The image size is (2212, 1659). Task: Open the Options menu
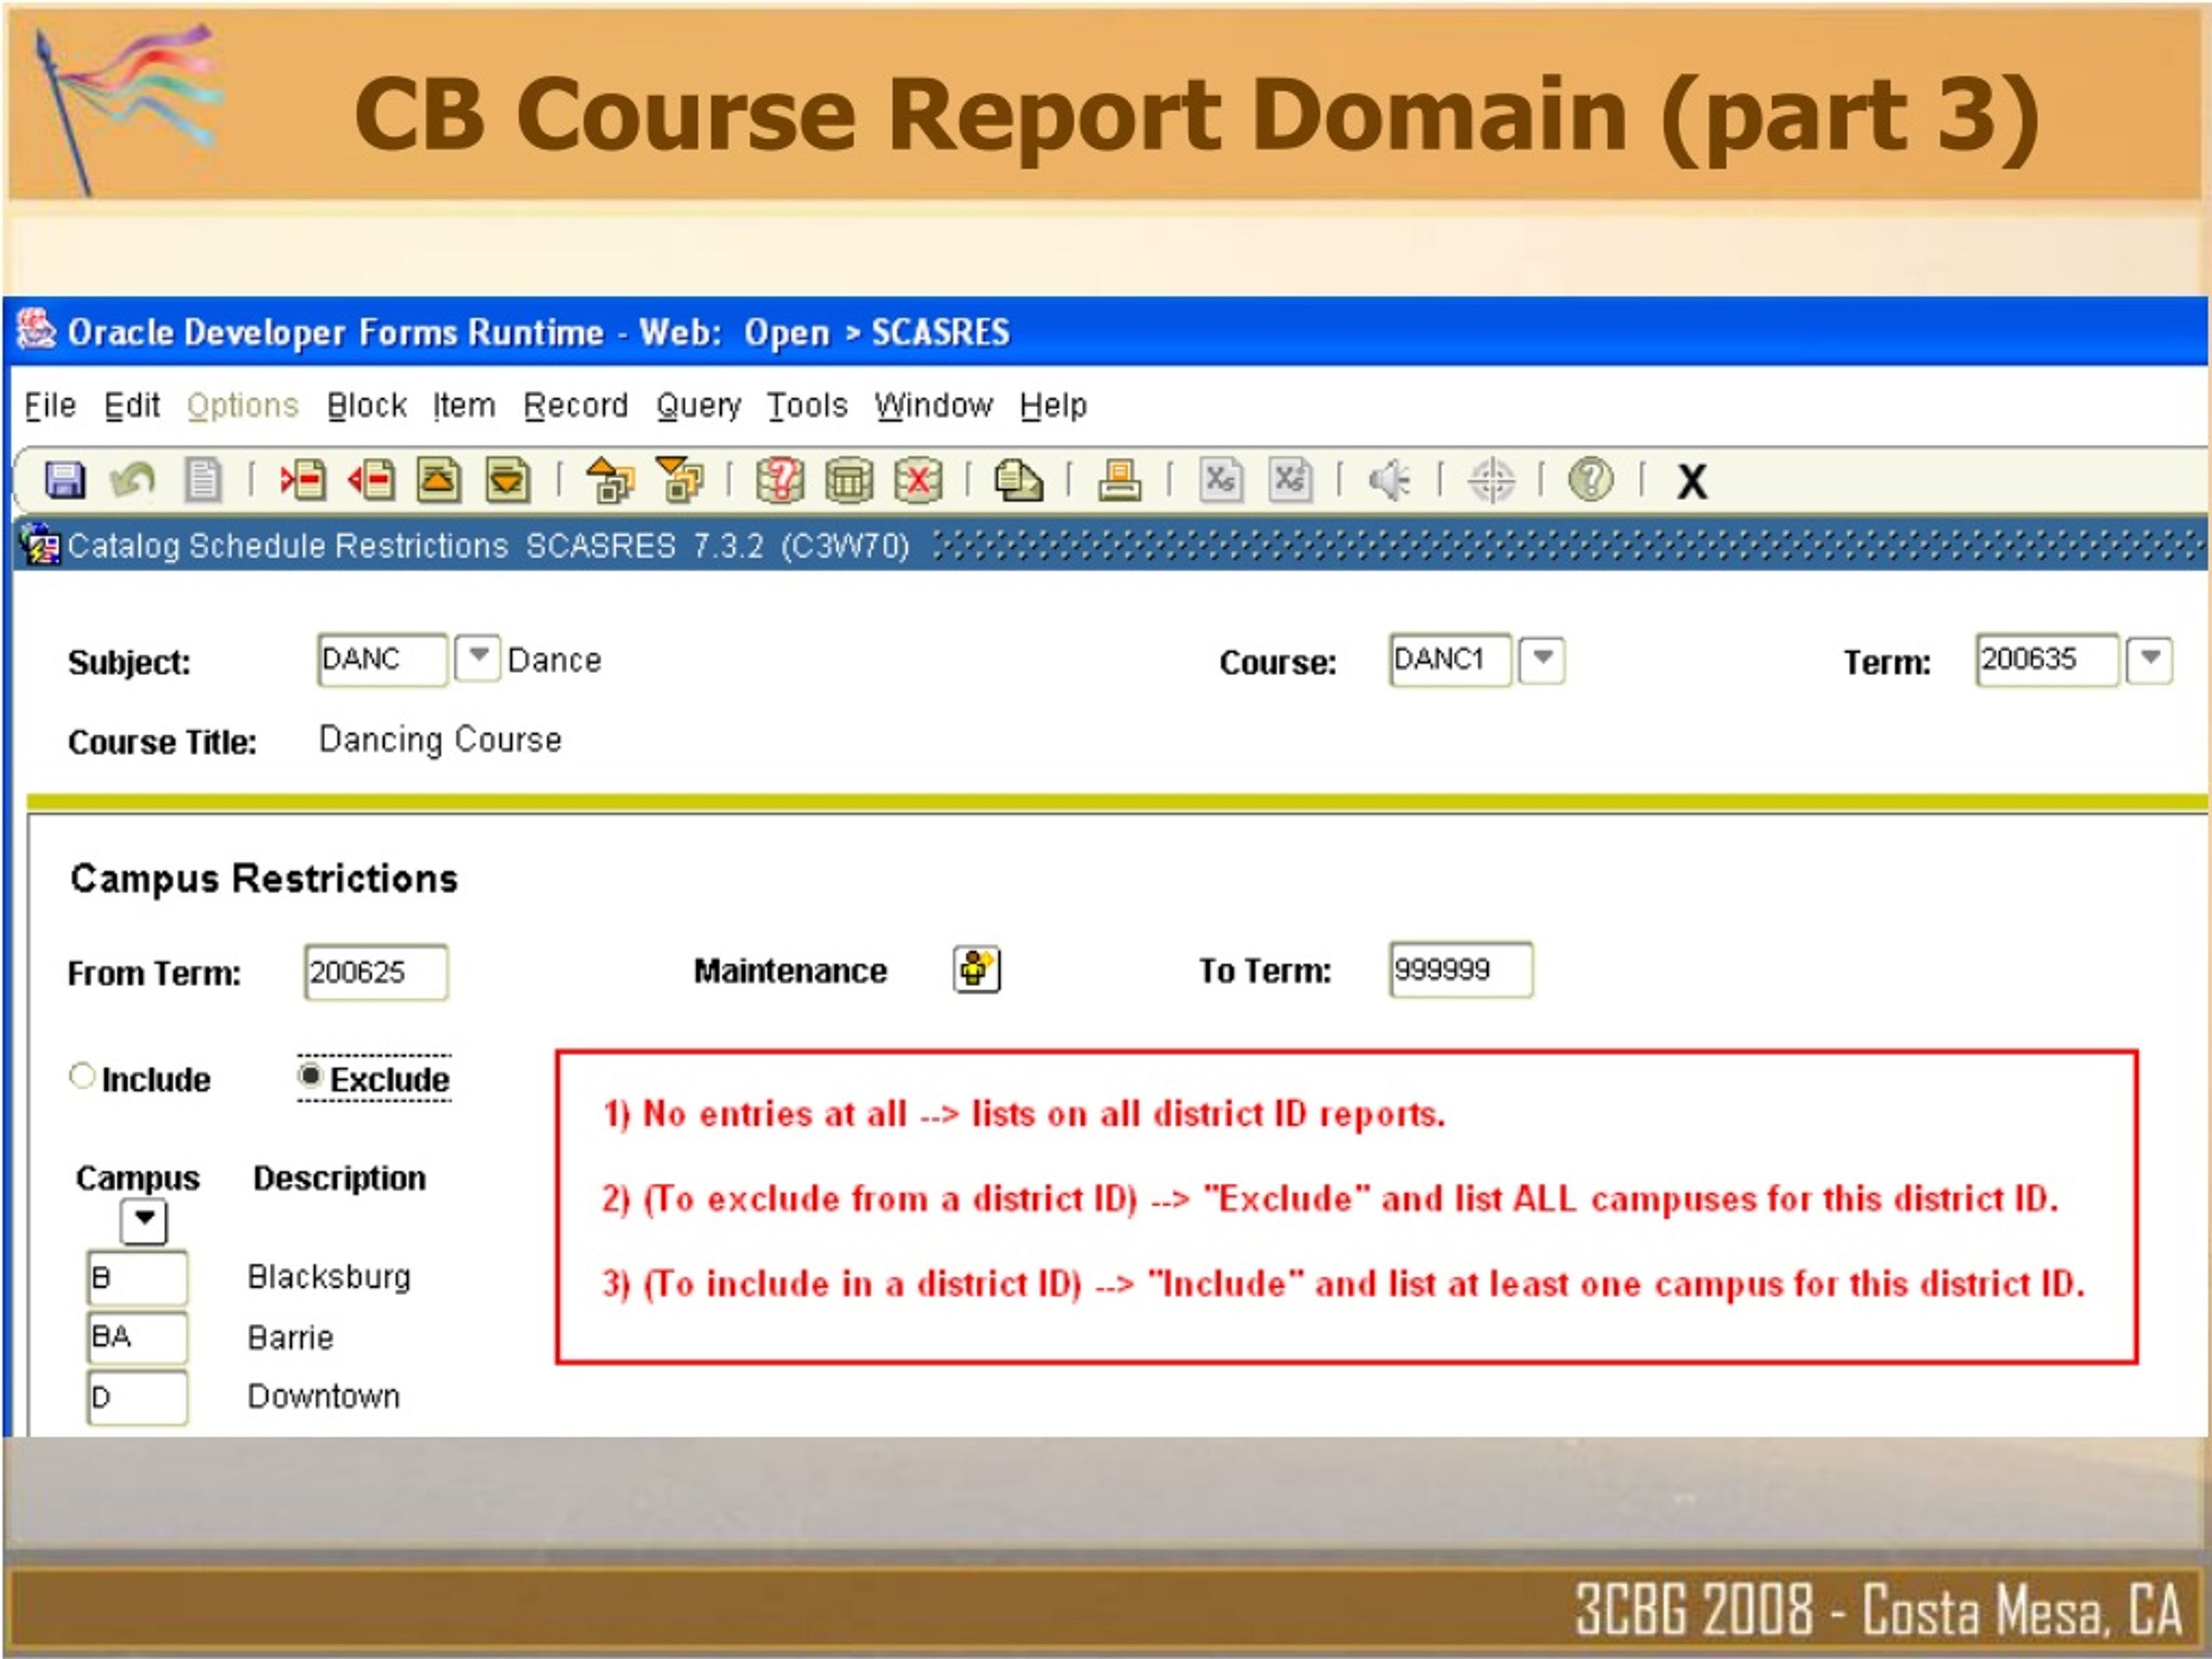click(243, 405)
